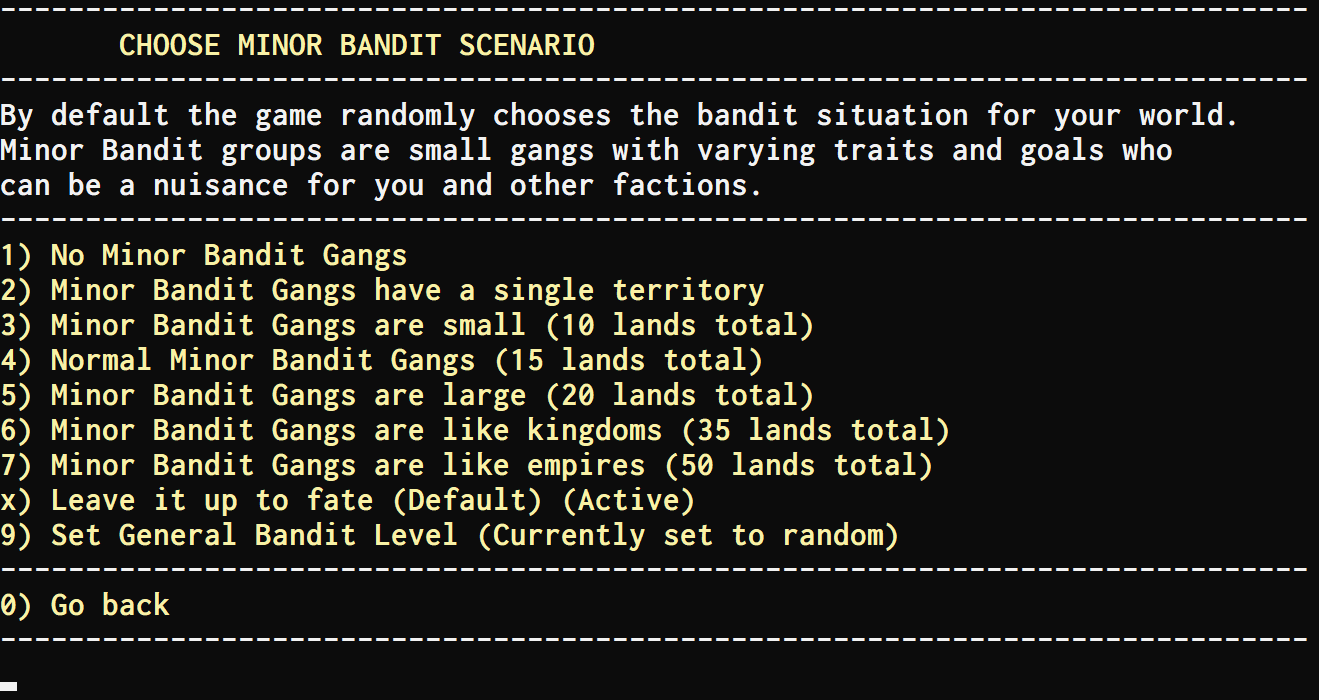Click the (Active) status marker
The height and width of the screenshot is (700, 1319).
click(x=636, y=500)
